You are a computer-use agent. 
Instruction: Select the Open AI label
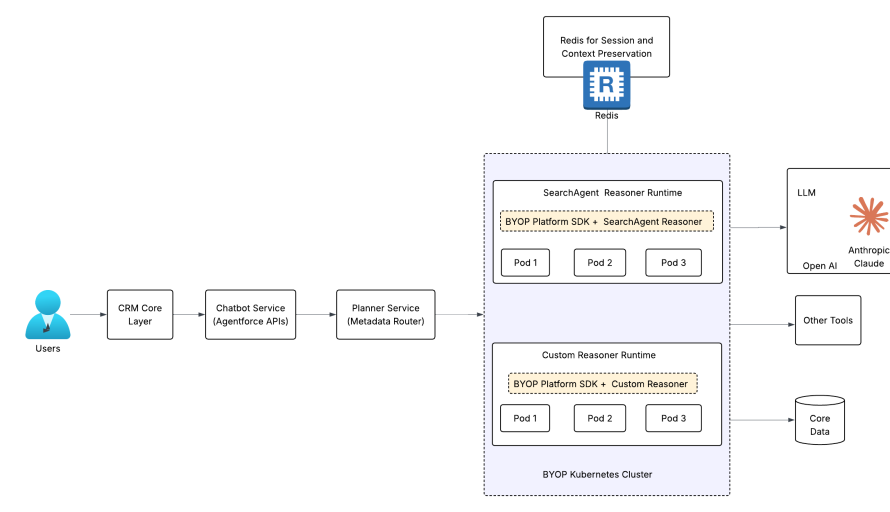point(820,266)
